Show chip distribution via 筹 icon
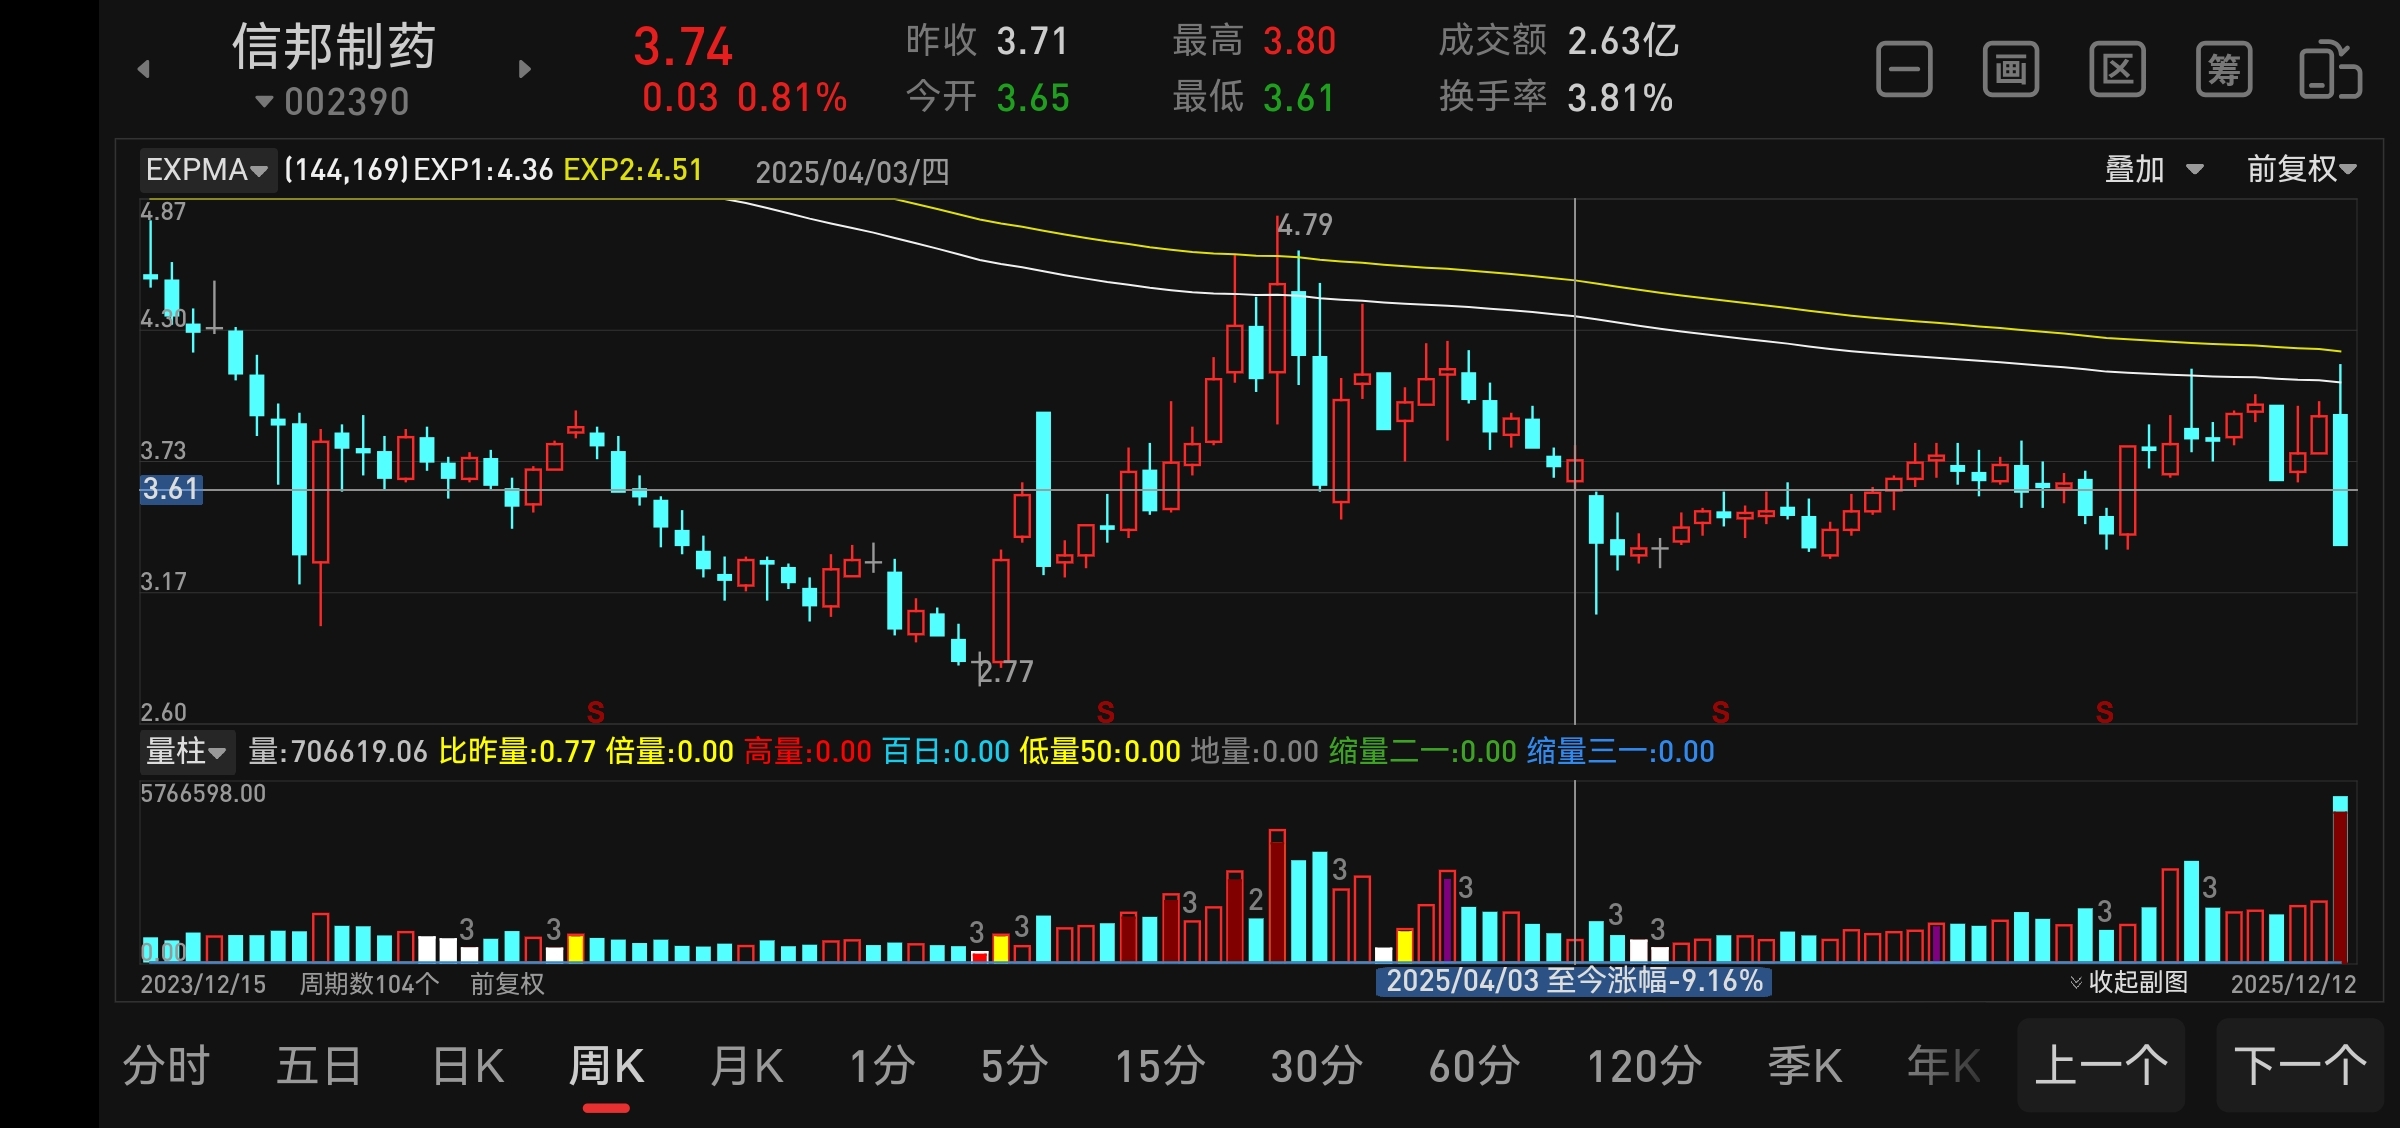 point(2223,70)
